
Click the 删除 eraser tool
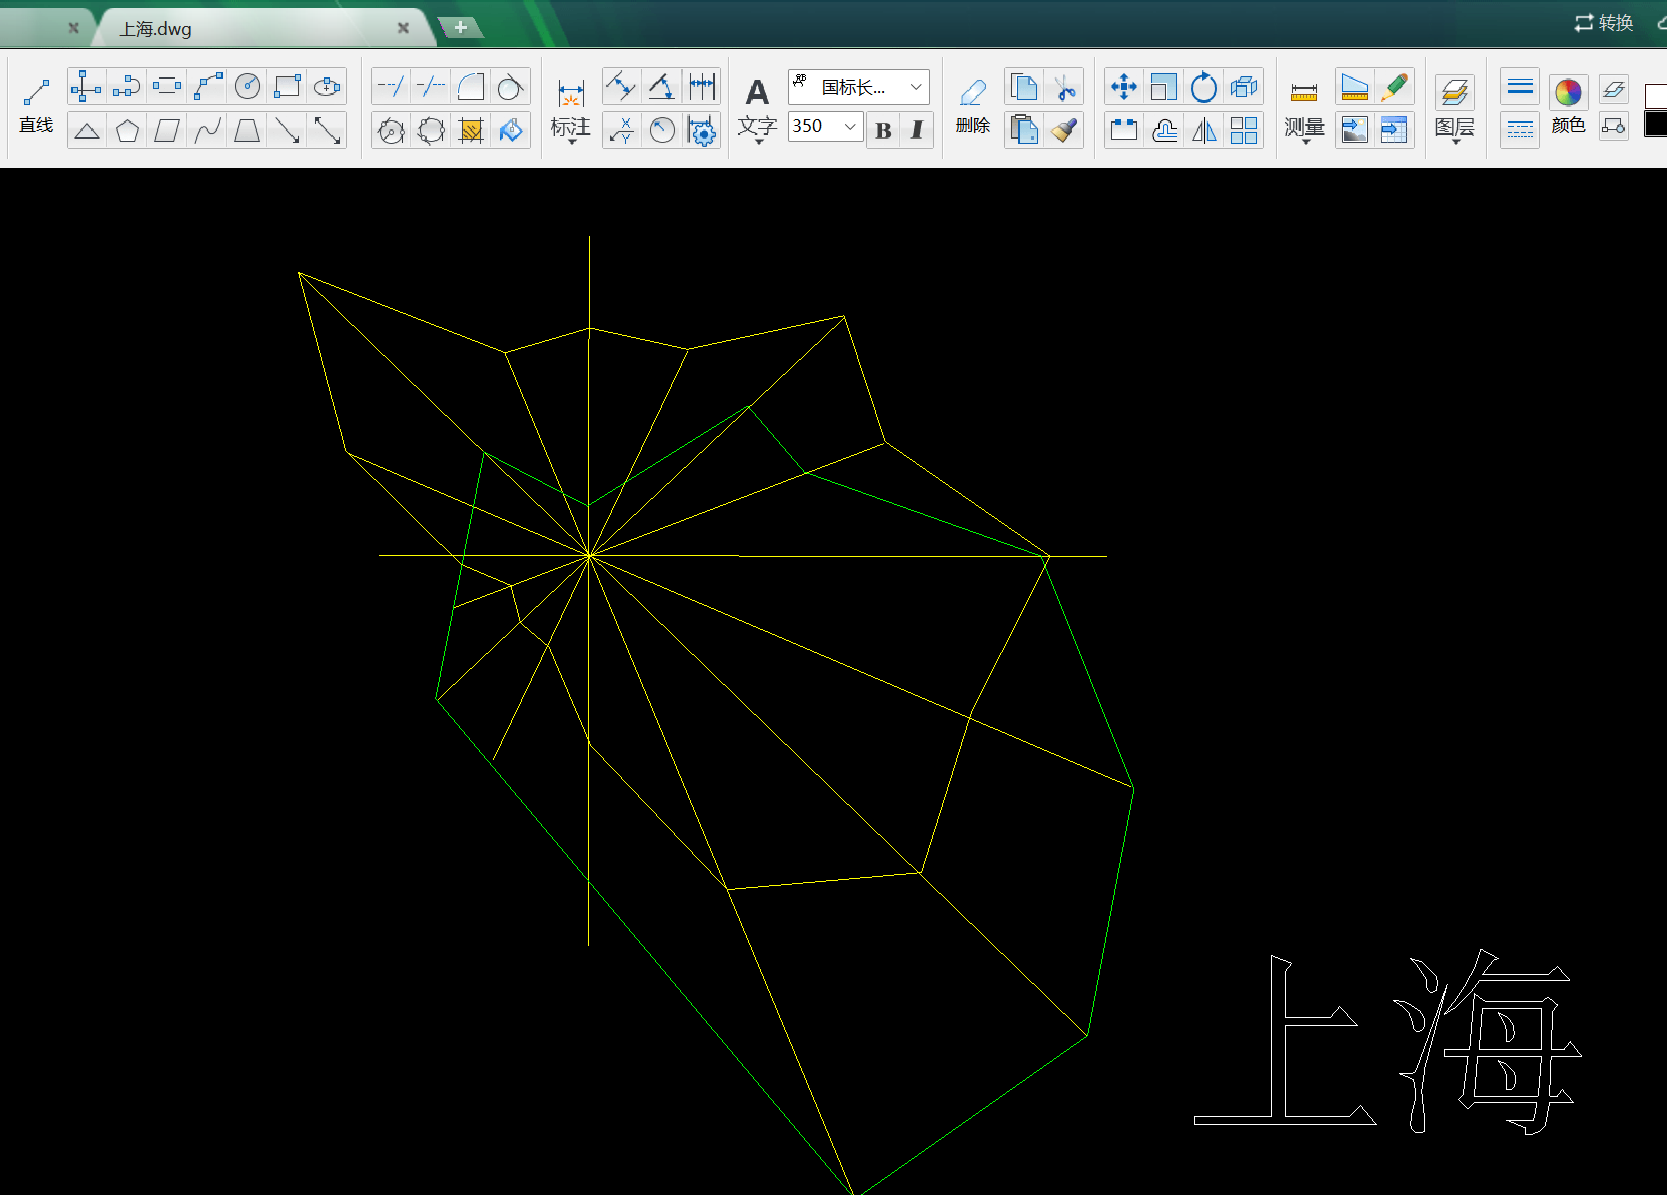(972, 106)
